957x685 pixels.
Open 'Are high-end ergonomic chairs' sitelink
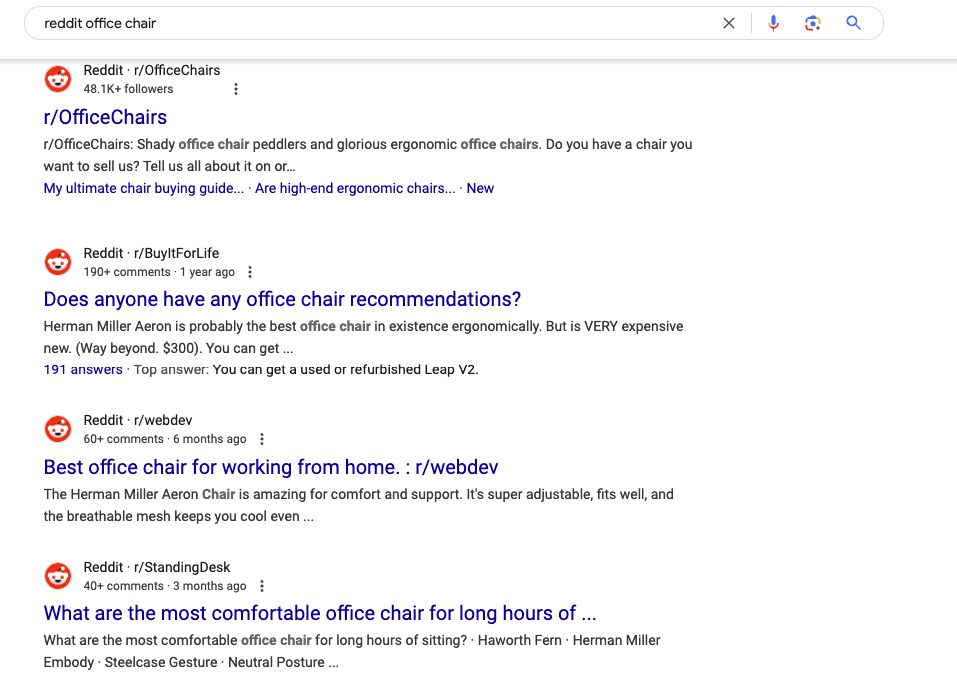coord(354,188)
